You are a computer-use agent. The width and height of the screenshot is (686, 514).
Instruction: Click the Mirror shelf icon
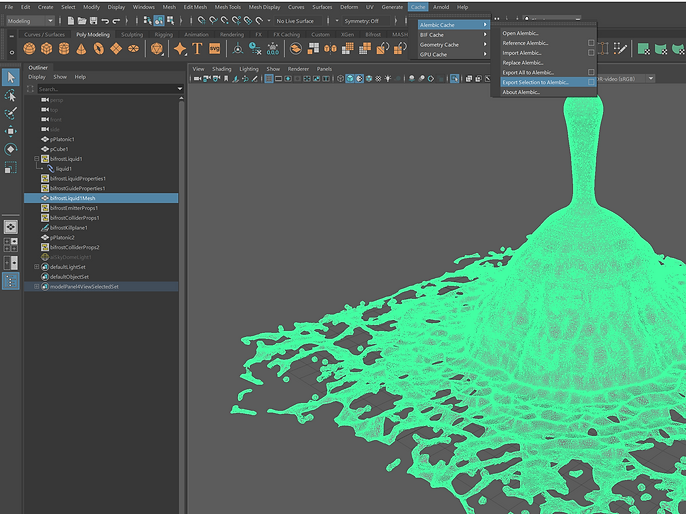pyautogui.click(x=330, y=49)
